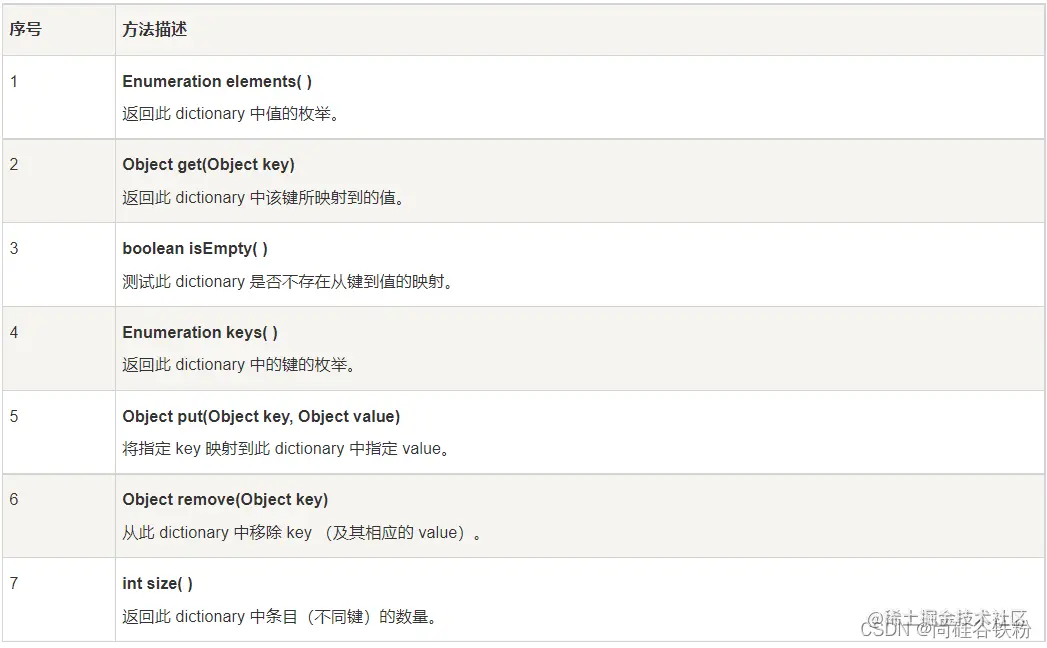
Task: Click the description 测试此 dictionary 是否不存在从键到值的映射
Action: pos(288,282)
